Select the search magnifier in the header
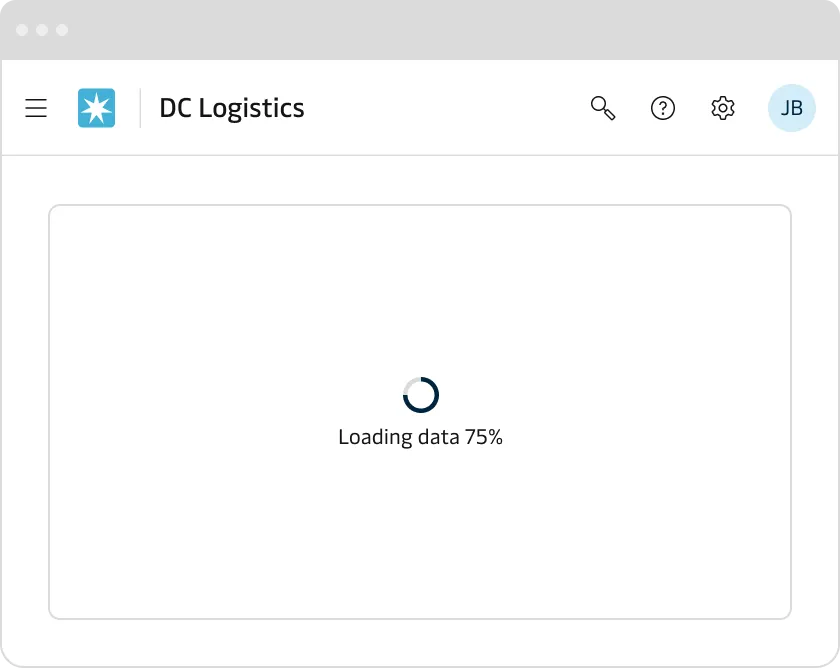Screen dimensions: 840x668 coord(603,108)
